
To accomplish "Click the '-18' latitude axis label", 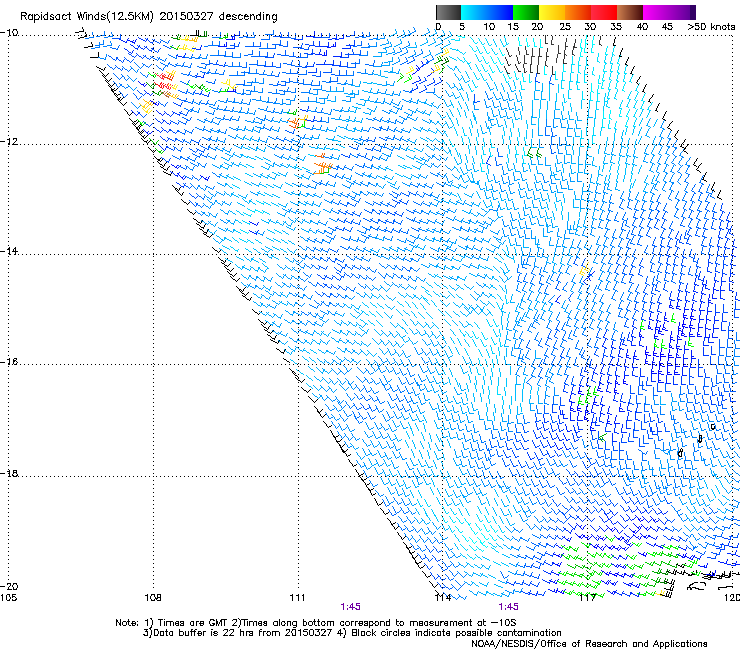I will click(9, 473).
